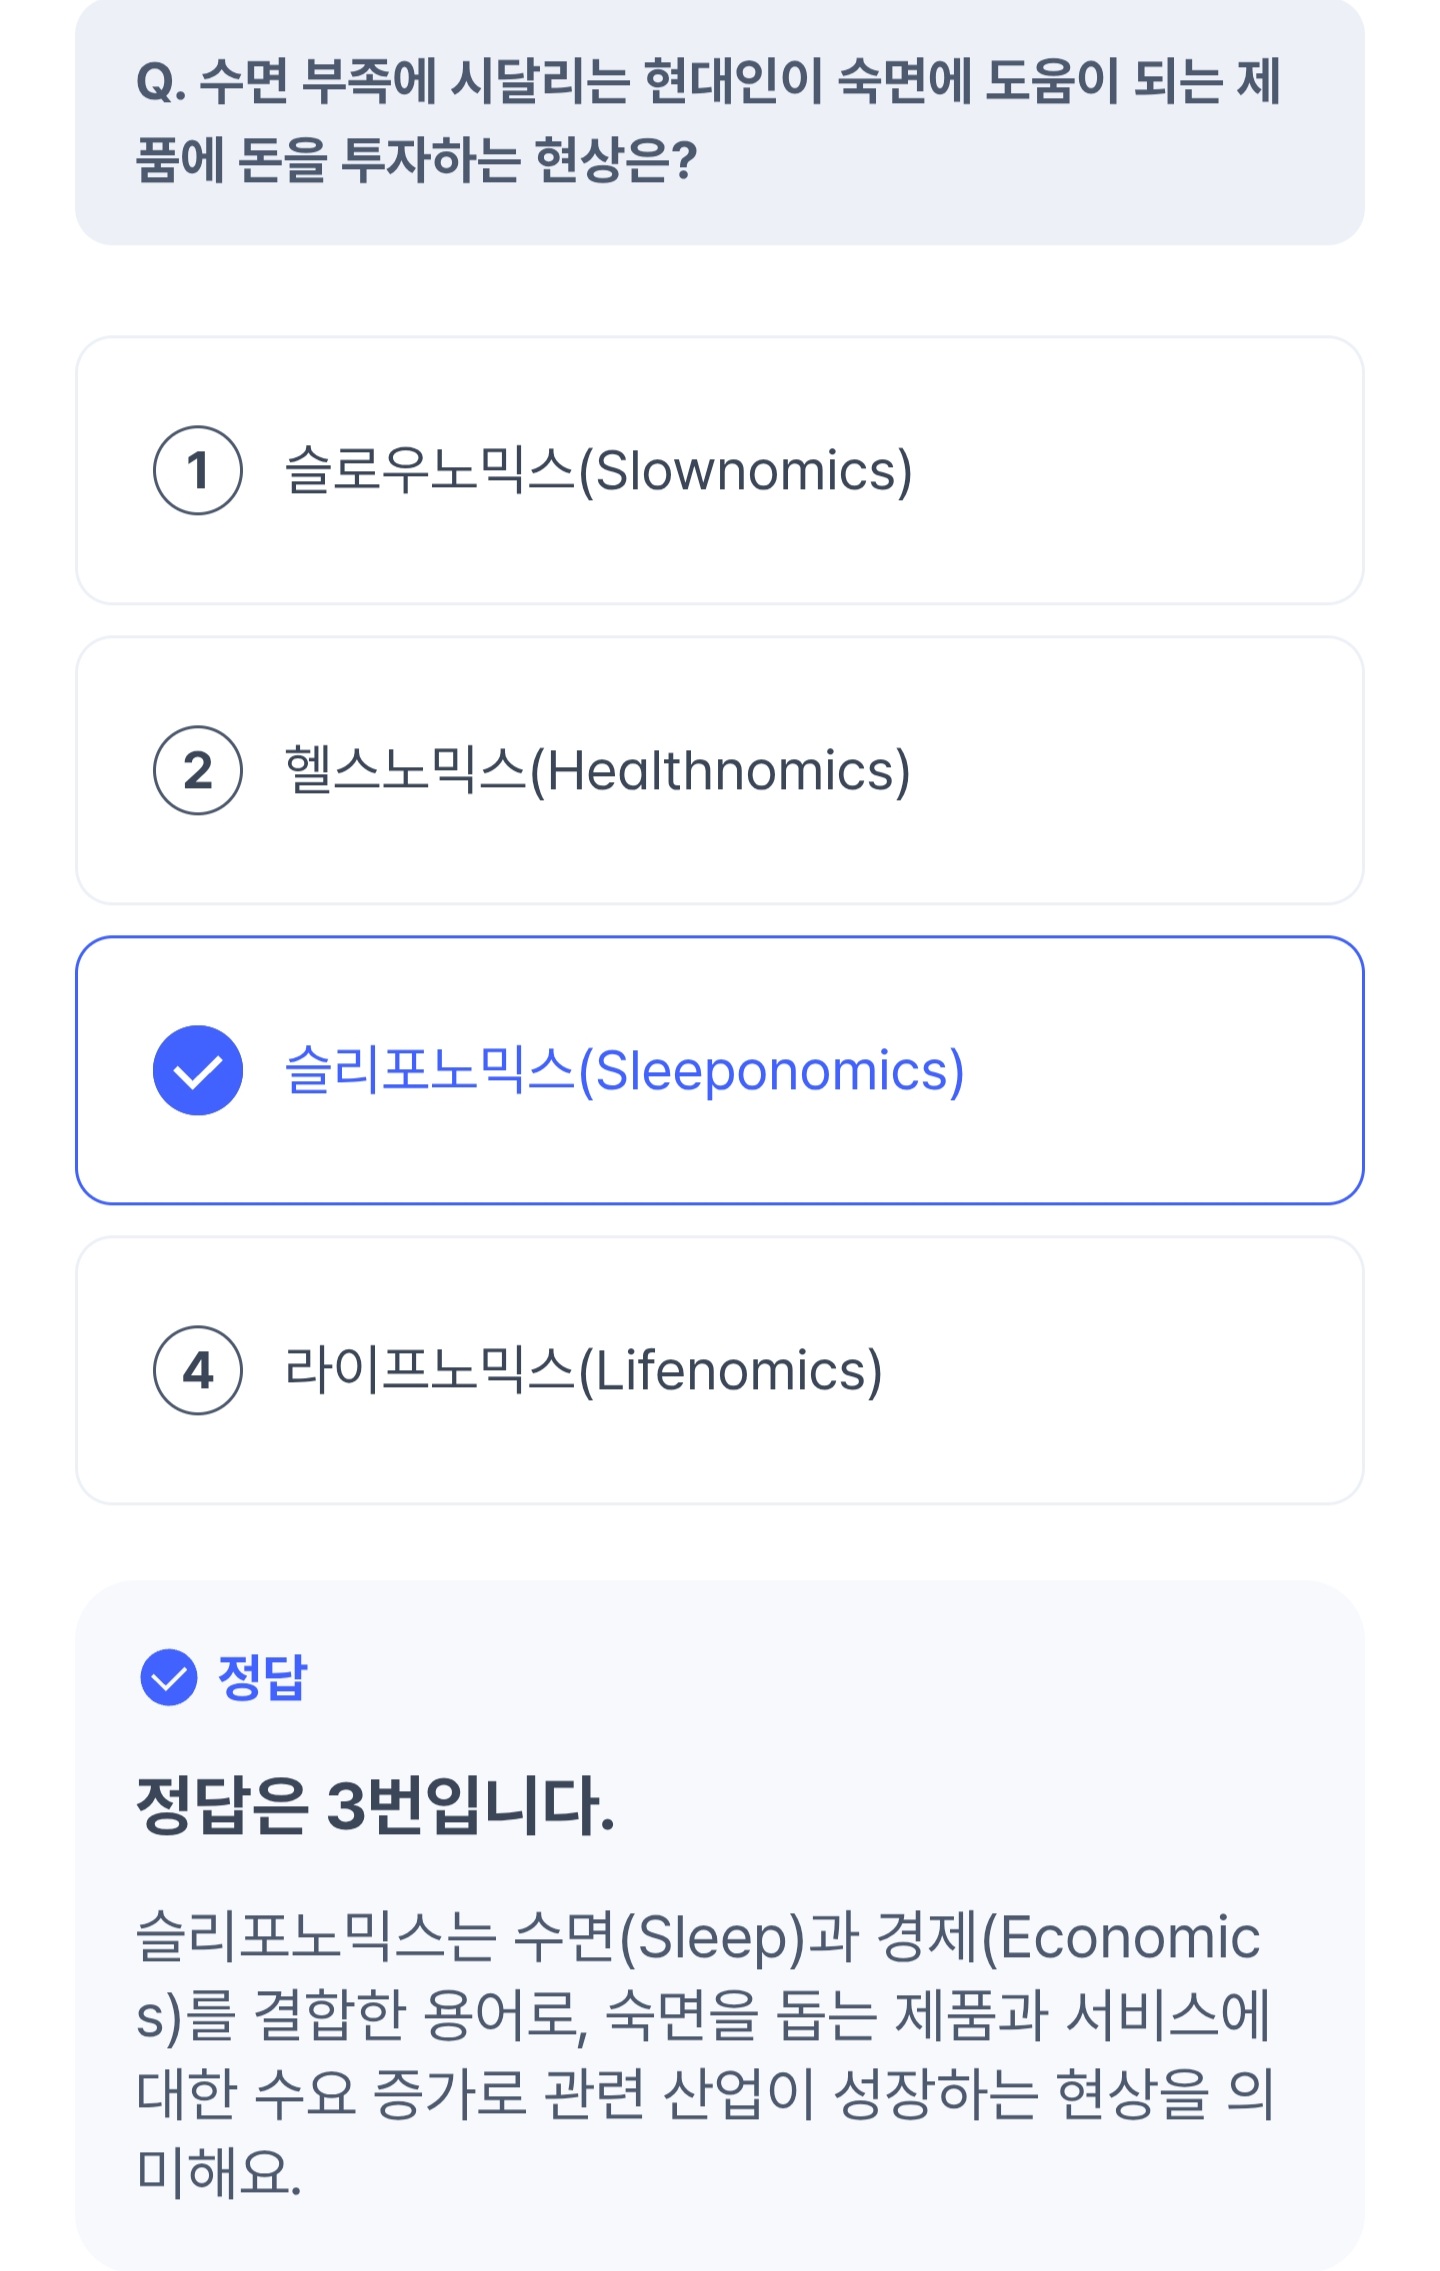Click the Q. prefix of the question
Image resolution: width=1440 pixels, height=2271 pixels.
click(160, 82)
